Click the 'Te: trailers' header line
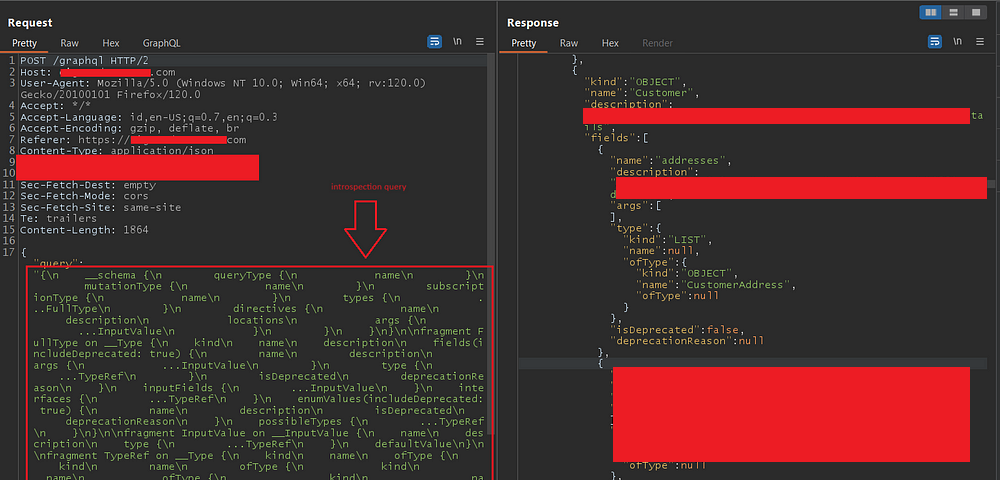The image size is (1000, 480). 58,219
